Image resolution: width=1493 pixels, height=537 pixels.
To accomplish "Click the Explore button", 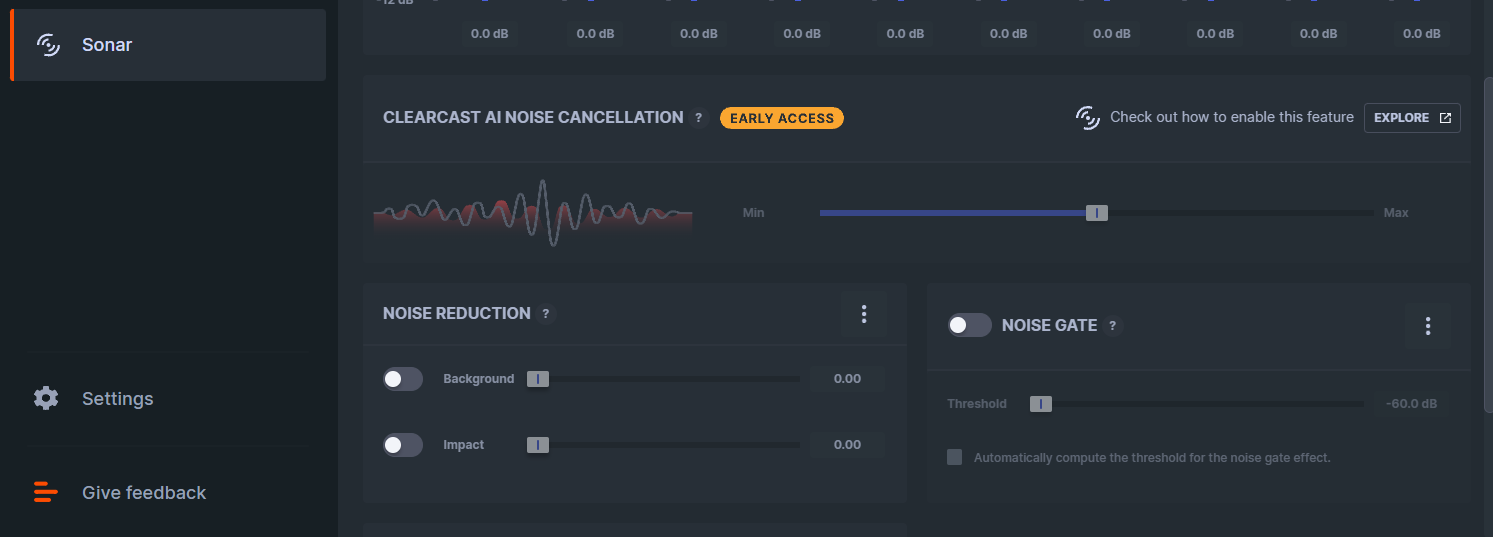I will pyautogui.click(x=1412, y=118).
